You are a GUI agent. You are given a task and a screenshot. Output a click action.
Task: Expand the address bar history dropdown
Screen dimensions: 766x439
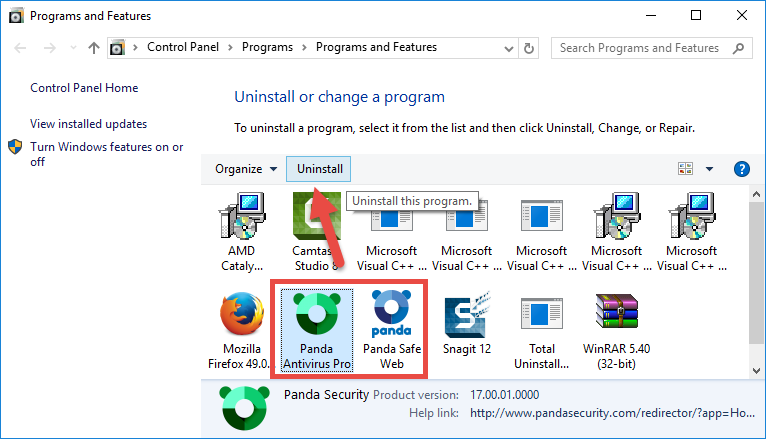coord(509,48)
